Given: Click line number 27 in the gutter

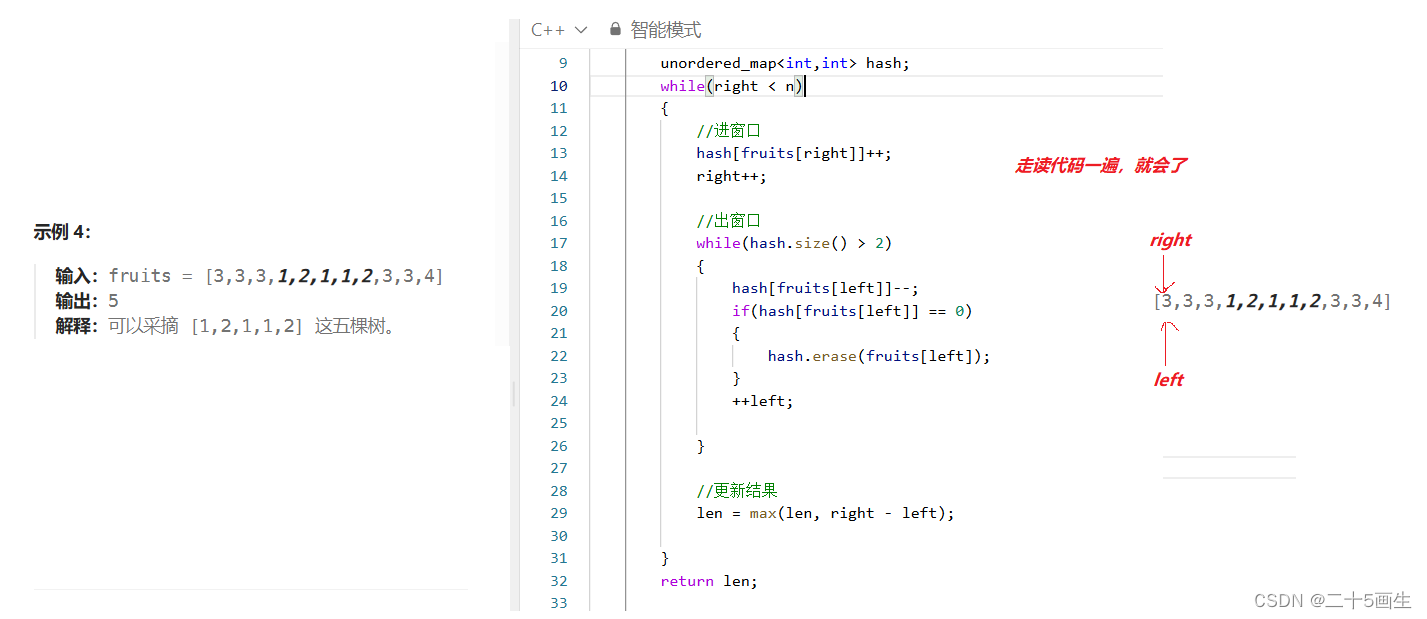Looking at the screenshot, I should click(559, 468).
